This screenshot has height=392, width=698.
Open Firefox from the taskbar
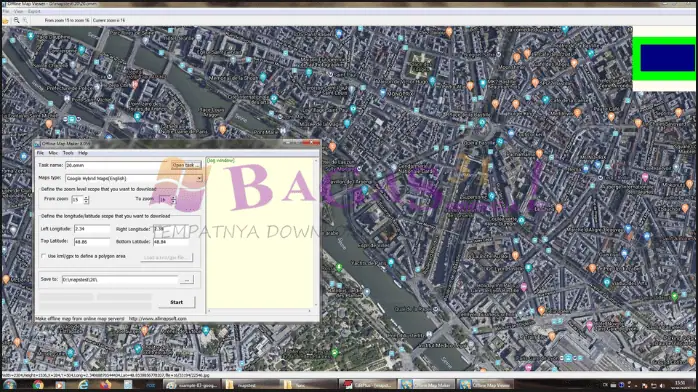(106, 385)
